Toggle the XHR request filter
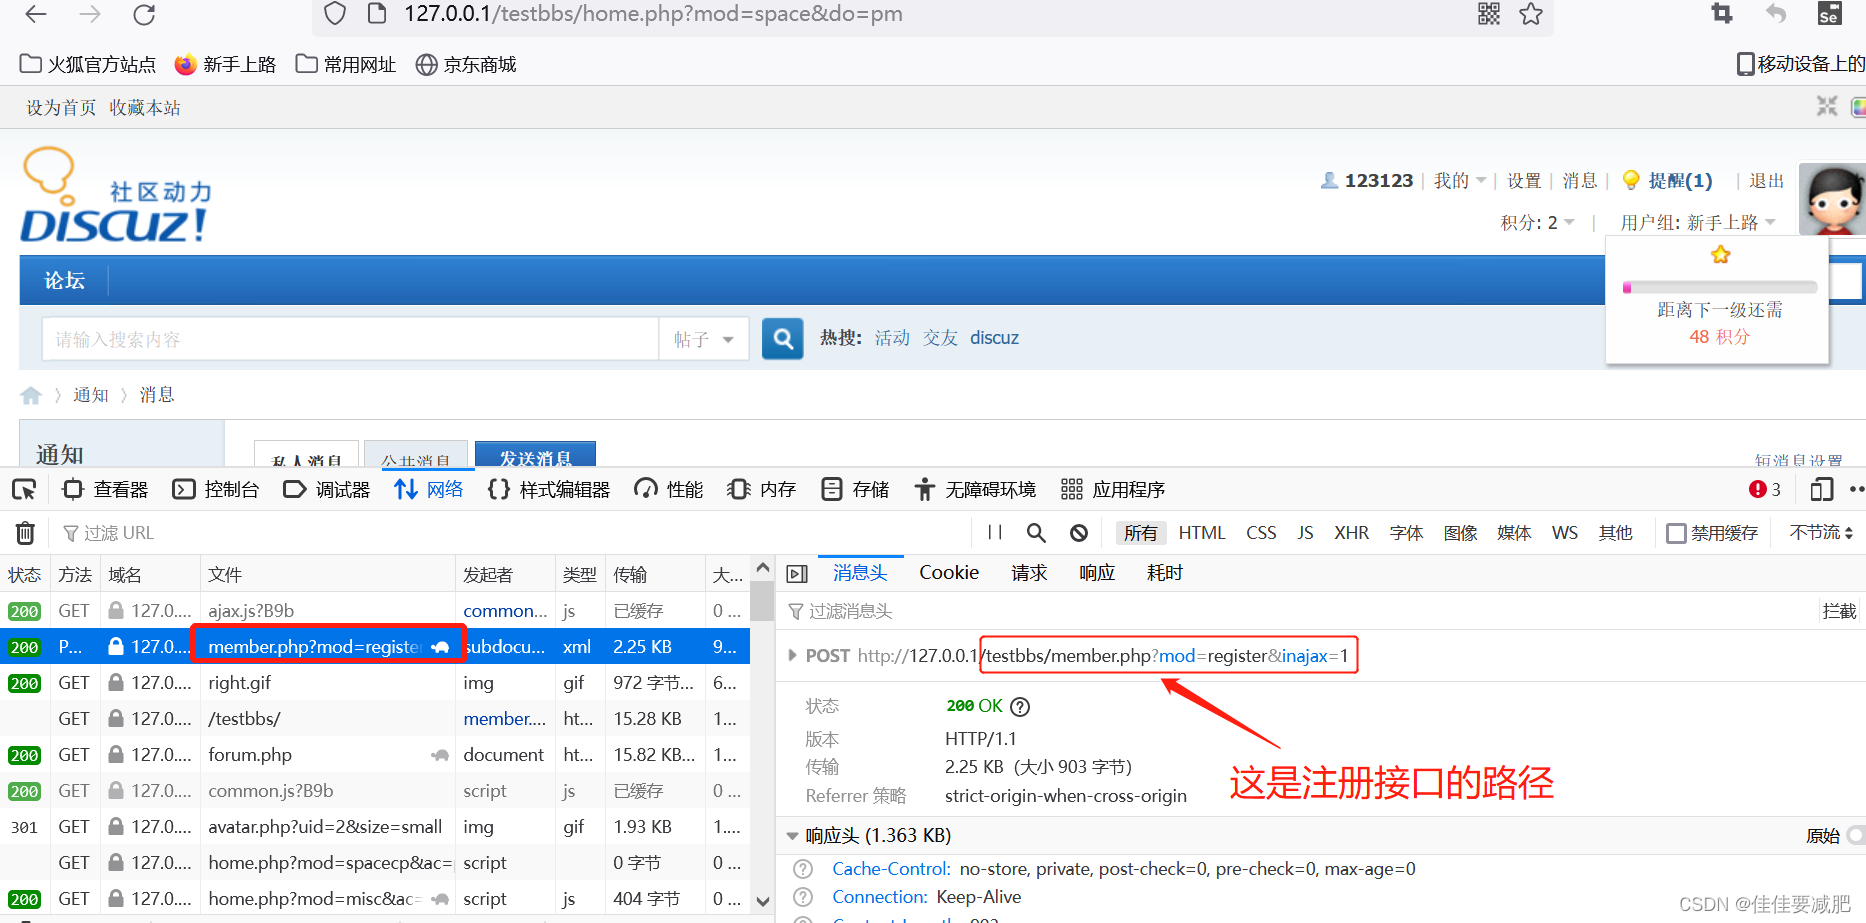The width and height of the screenshot is (1866, 923). tap(1351, 533)
